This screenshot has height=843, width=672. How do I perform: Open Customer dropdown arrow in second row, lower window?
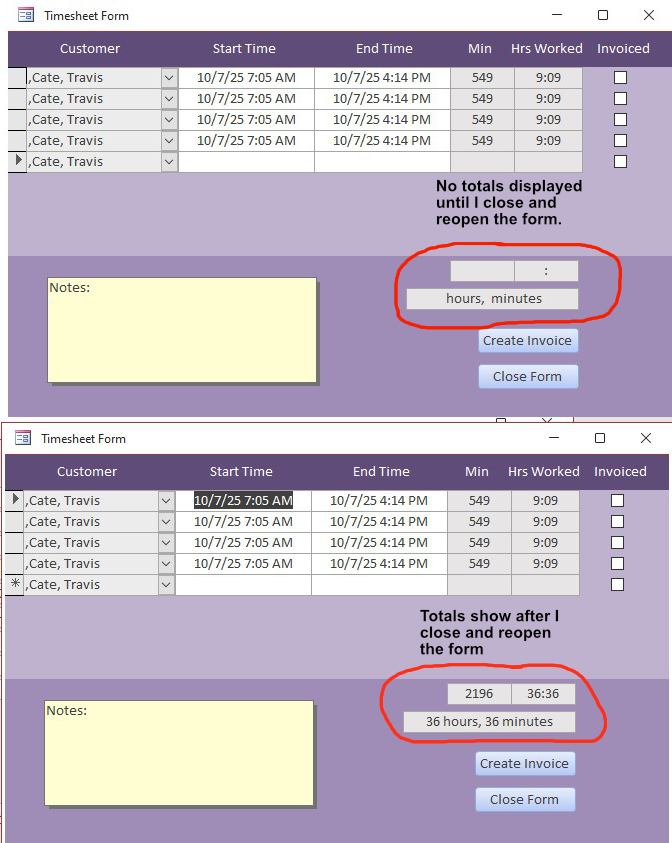(x=166, y=521)
